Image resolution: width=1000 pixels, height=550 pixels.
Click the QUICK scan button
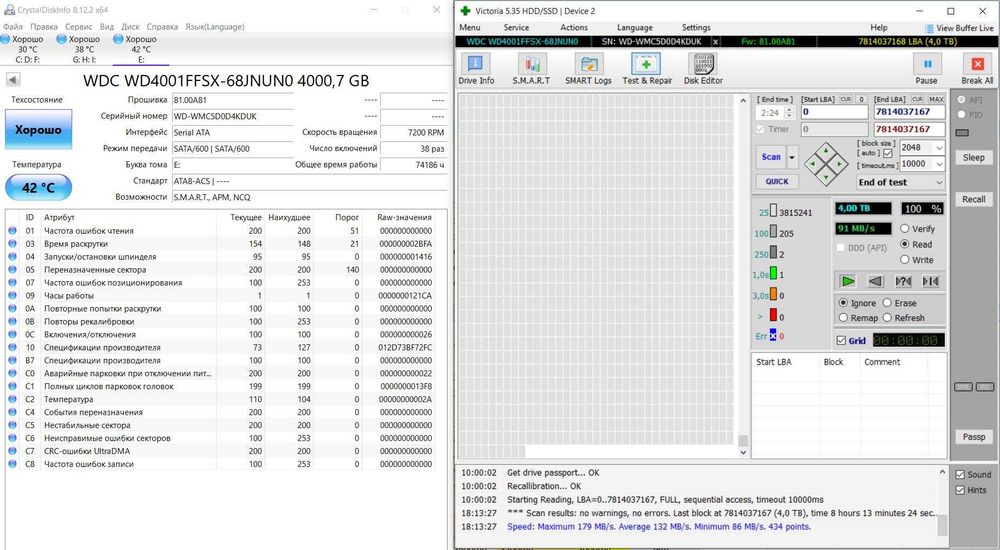[777, 181]
